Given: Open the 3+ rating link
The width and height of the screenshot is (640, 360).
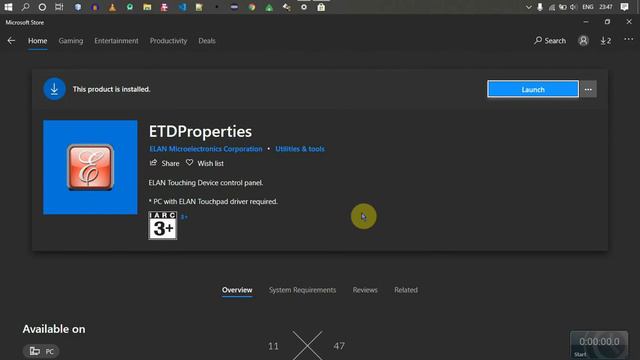Looking at the screenshot, I should coord(184,217).
